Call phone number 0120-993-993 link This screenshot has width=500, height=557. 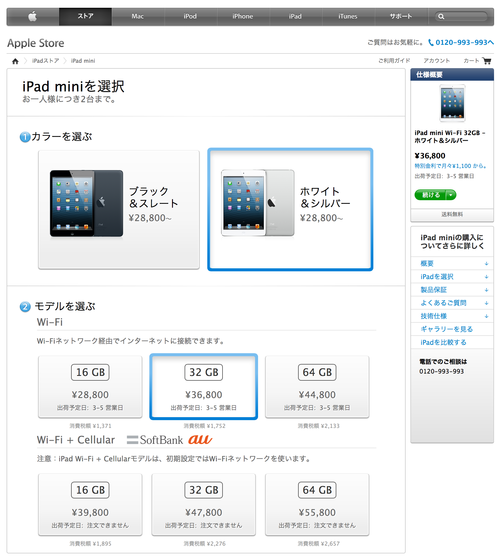click(464, 43)
